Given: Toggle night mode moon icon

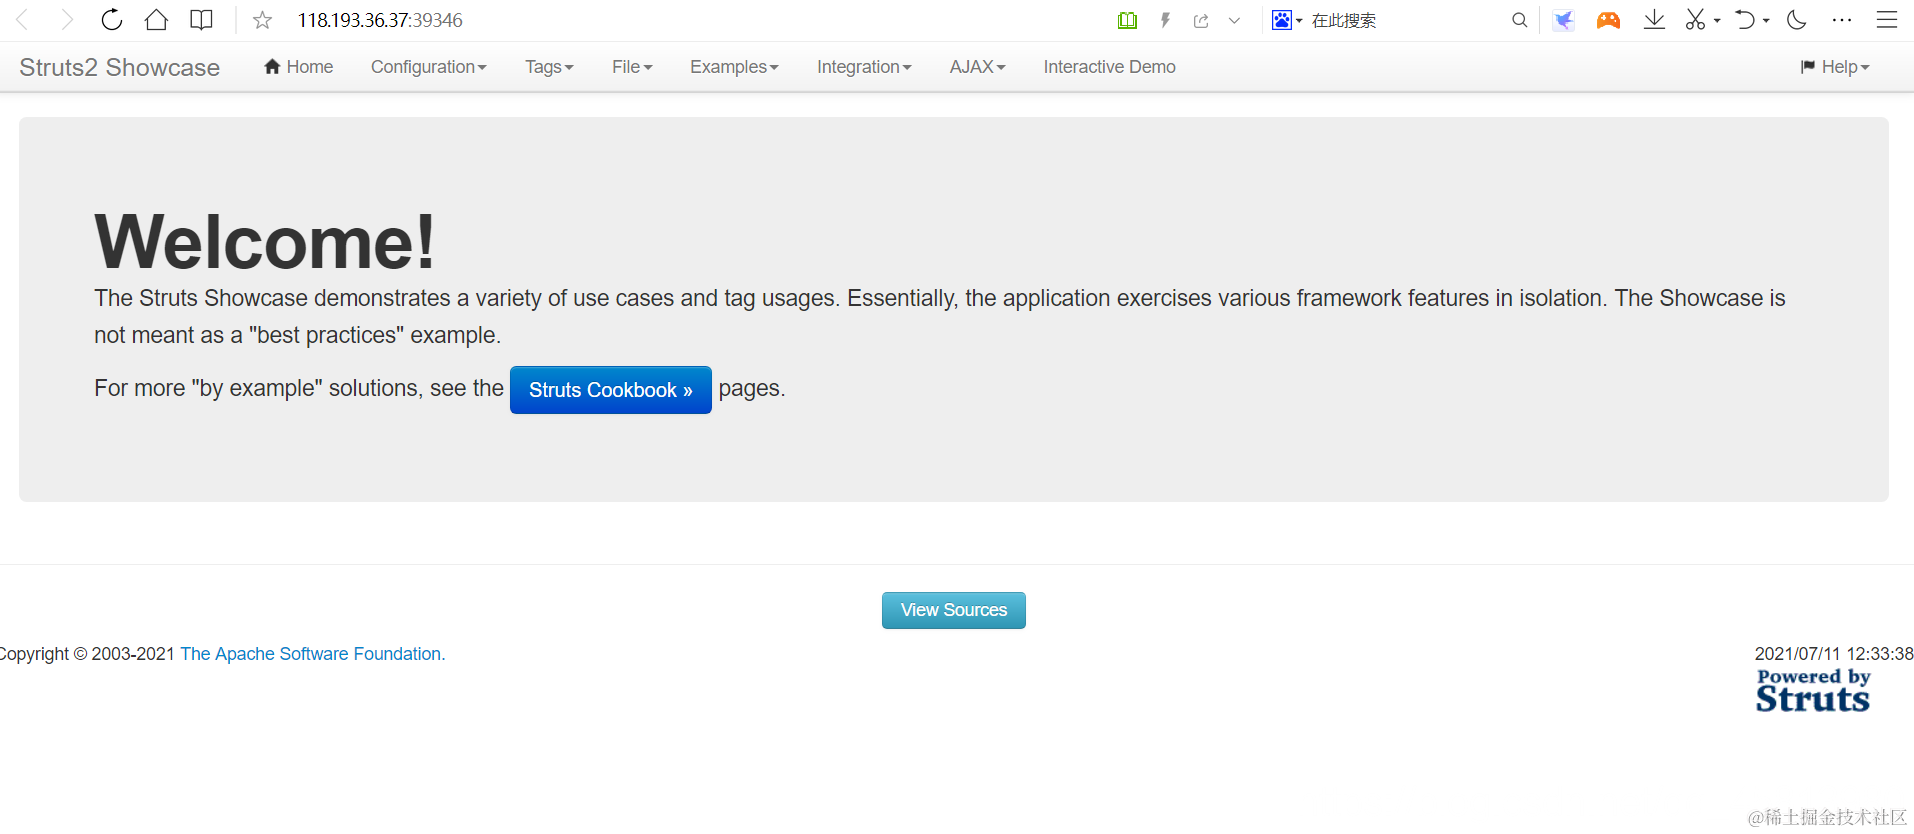Looking at the screenshot, I should [1797, 20].
